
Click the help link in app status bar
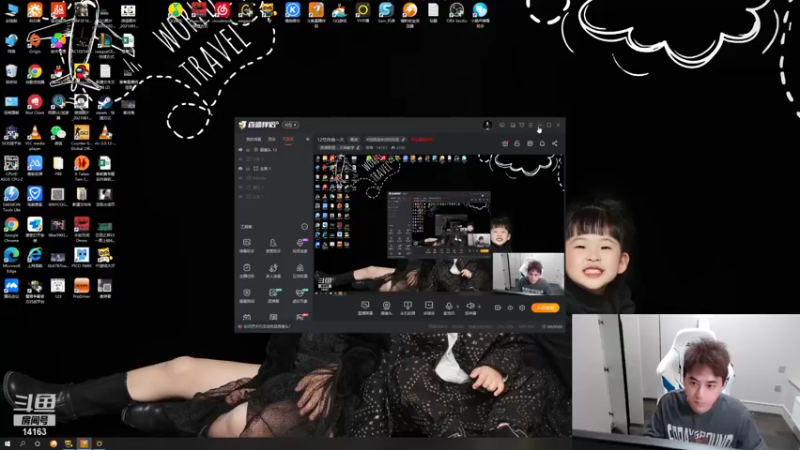point(267,327)
